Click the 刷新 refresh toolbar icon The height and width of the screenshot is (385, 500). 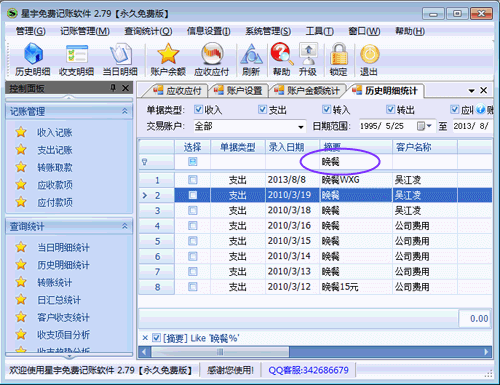pyautogui.click(x=251, y=59)
